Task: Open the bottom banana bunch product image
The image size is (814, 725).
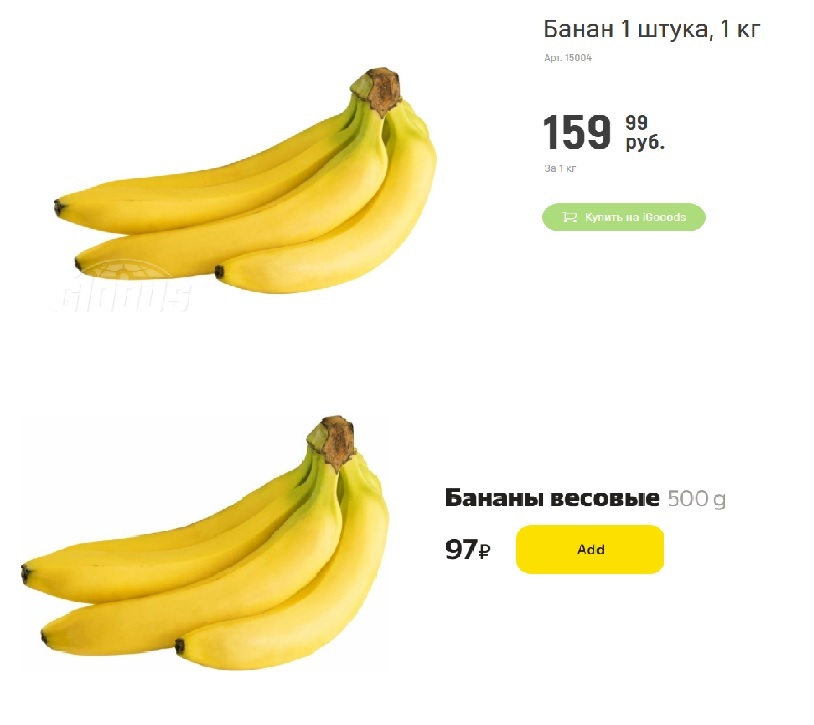Action: click(x=205, y=543)
